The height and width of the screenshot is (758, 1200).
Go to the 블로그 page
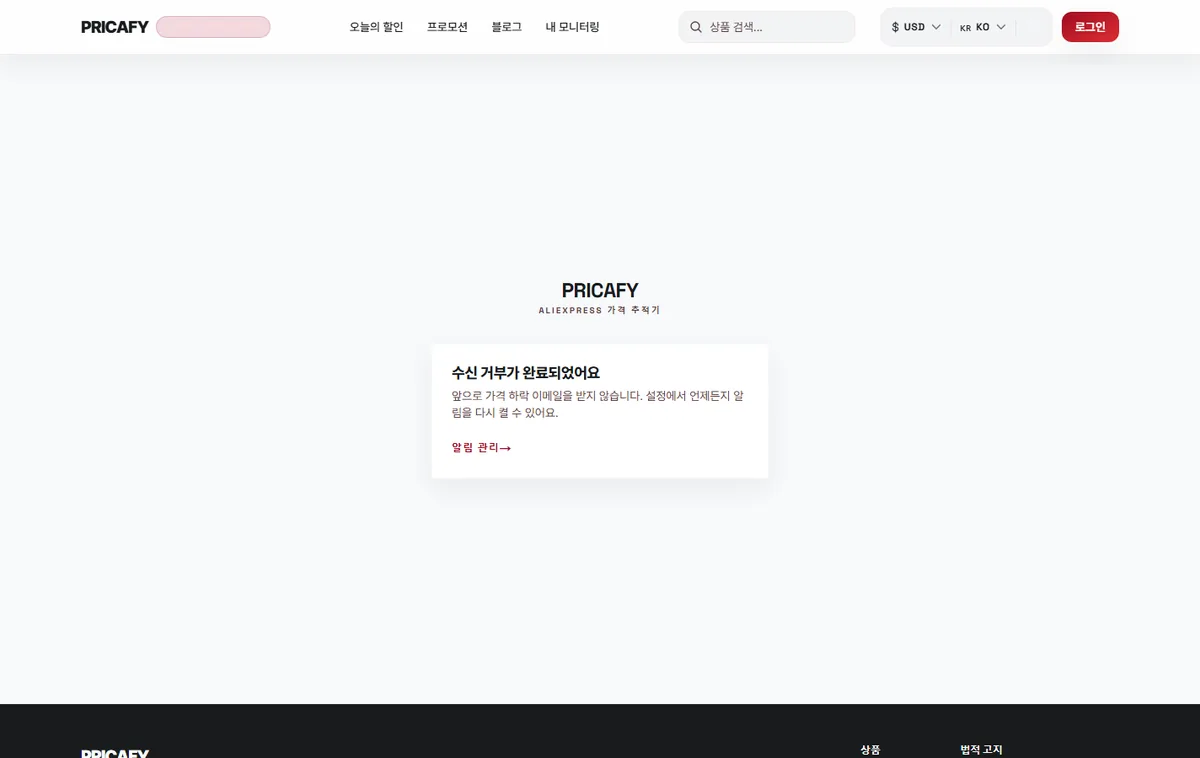(507, 27)
